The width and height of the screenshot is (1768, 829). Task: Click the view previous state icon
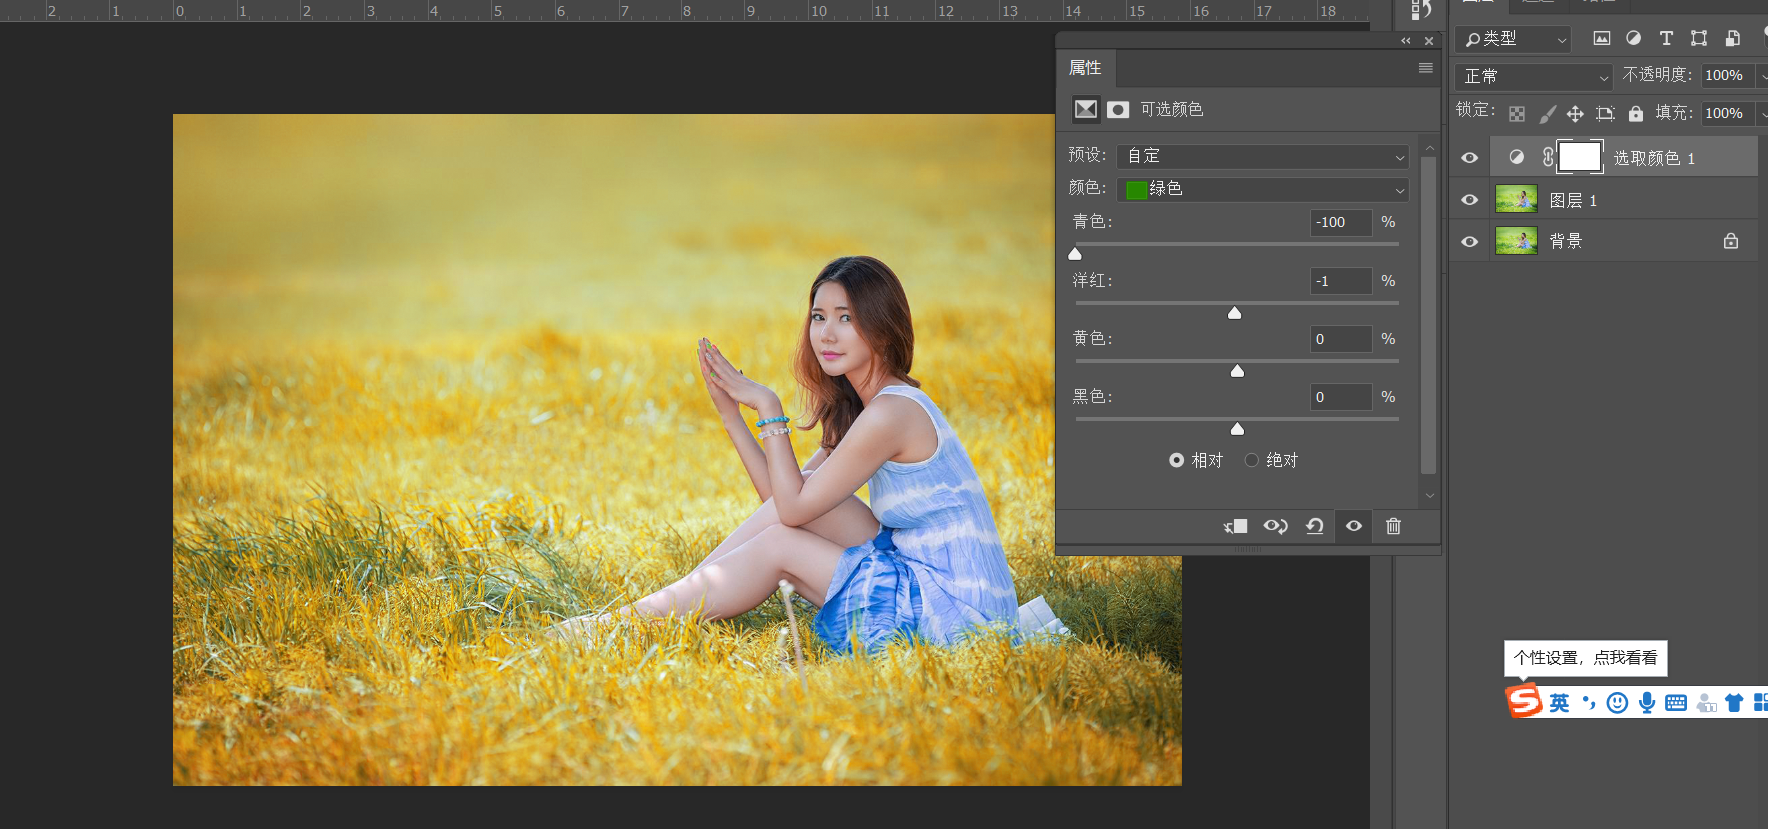[1275, 526]
